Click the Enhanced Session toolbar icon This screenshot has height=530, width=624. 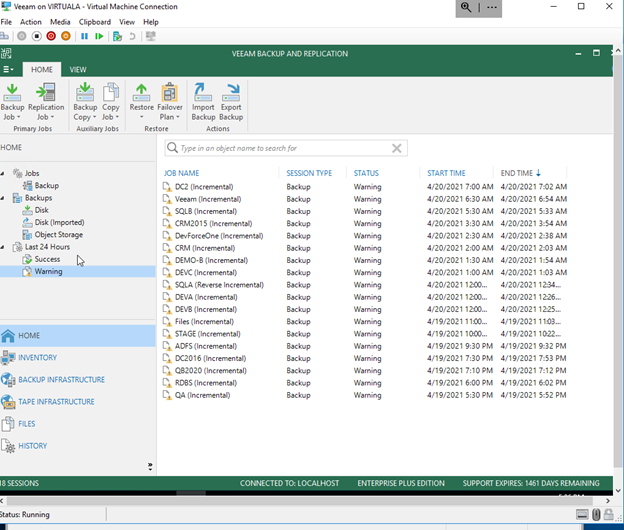click(150, 36)
